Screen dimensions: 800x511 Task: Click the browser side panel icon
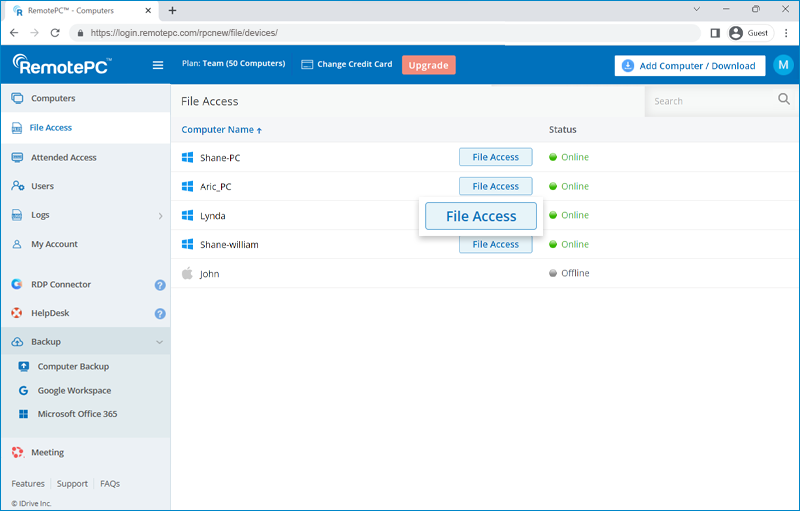click(x=715, y=32)
